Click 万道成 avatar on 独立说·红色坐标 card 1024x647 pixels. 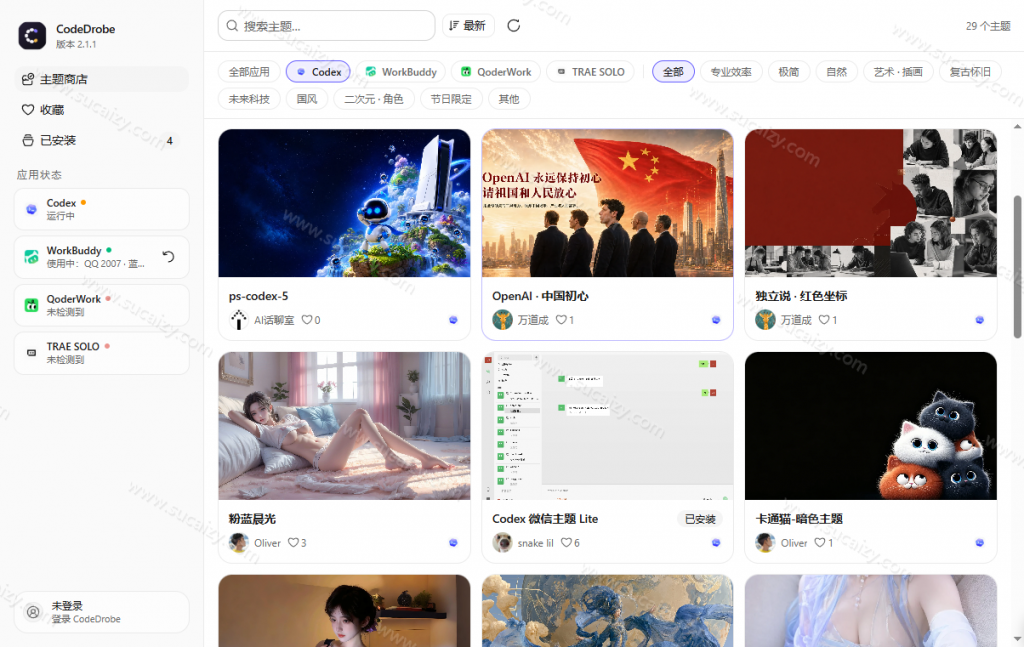[765, 320]
